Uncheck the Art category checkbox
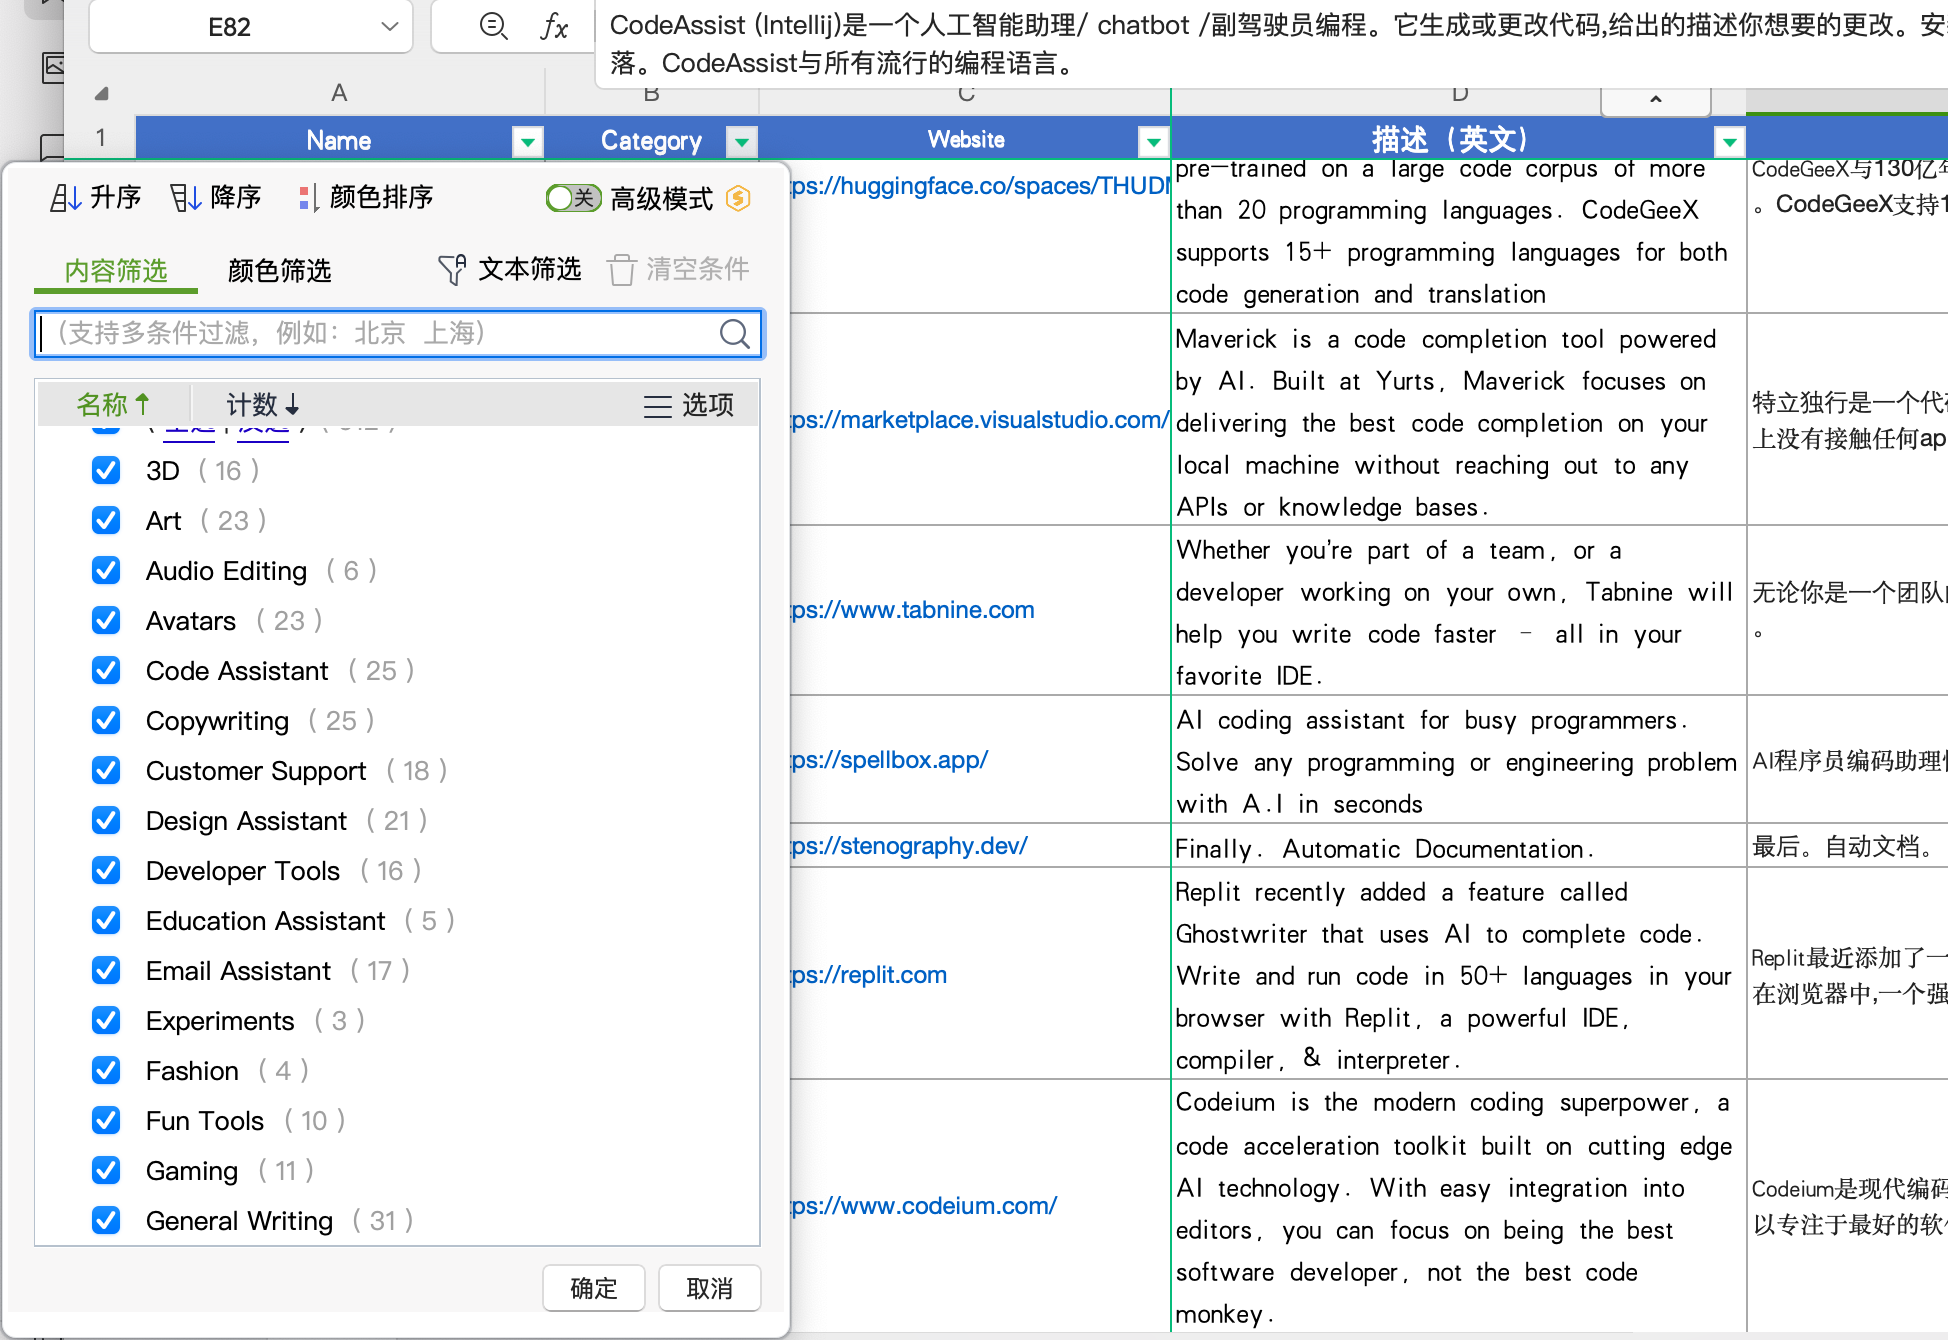This screenshot has width=1948, height=1340. [x=106, y=520]
